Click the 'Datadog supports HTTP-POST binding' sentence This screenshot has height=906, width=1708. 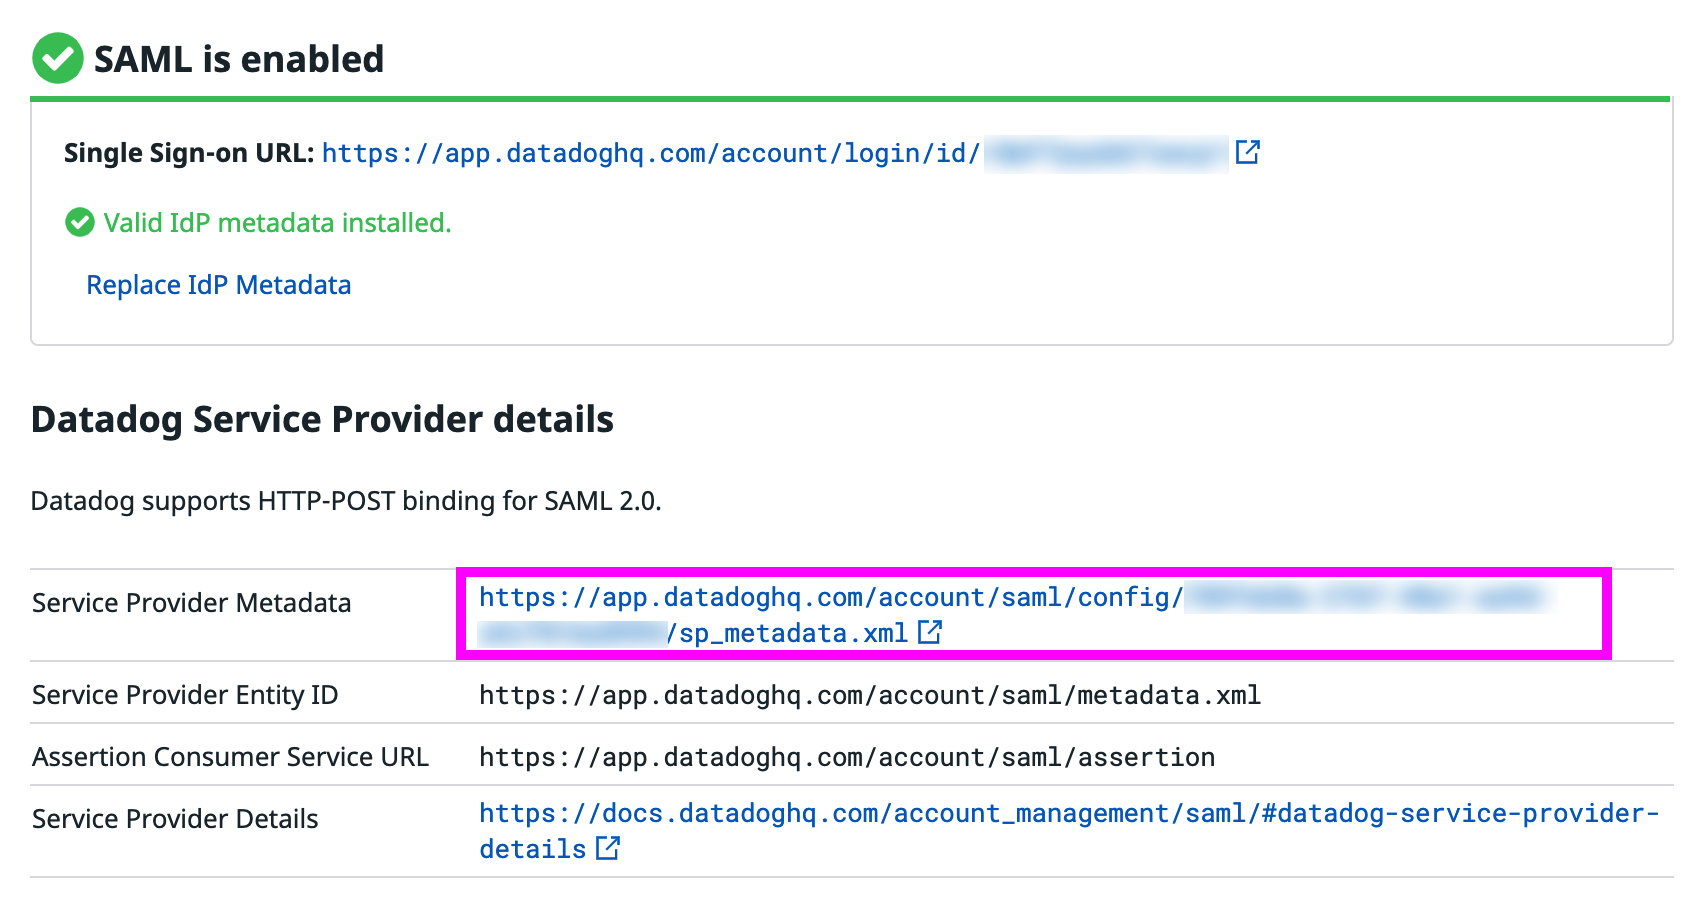(x=346, y=501)
